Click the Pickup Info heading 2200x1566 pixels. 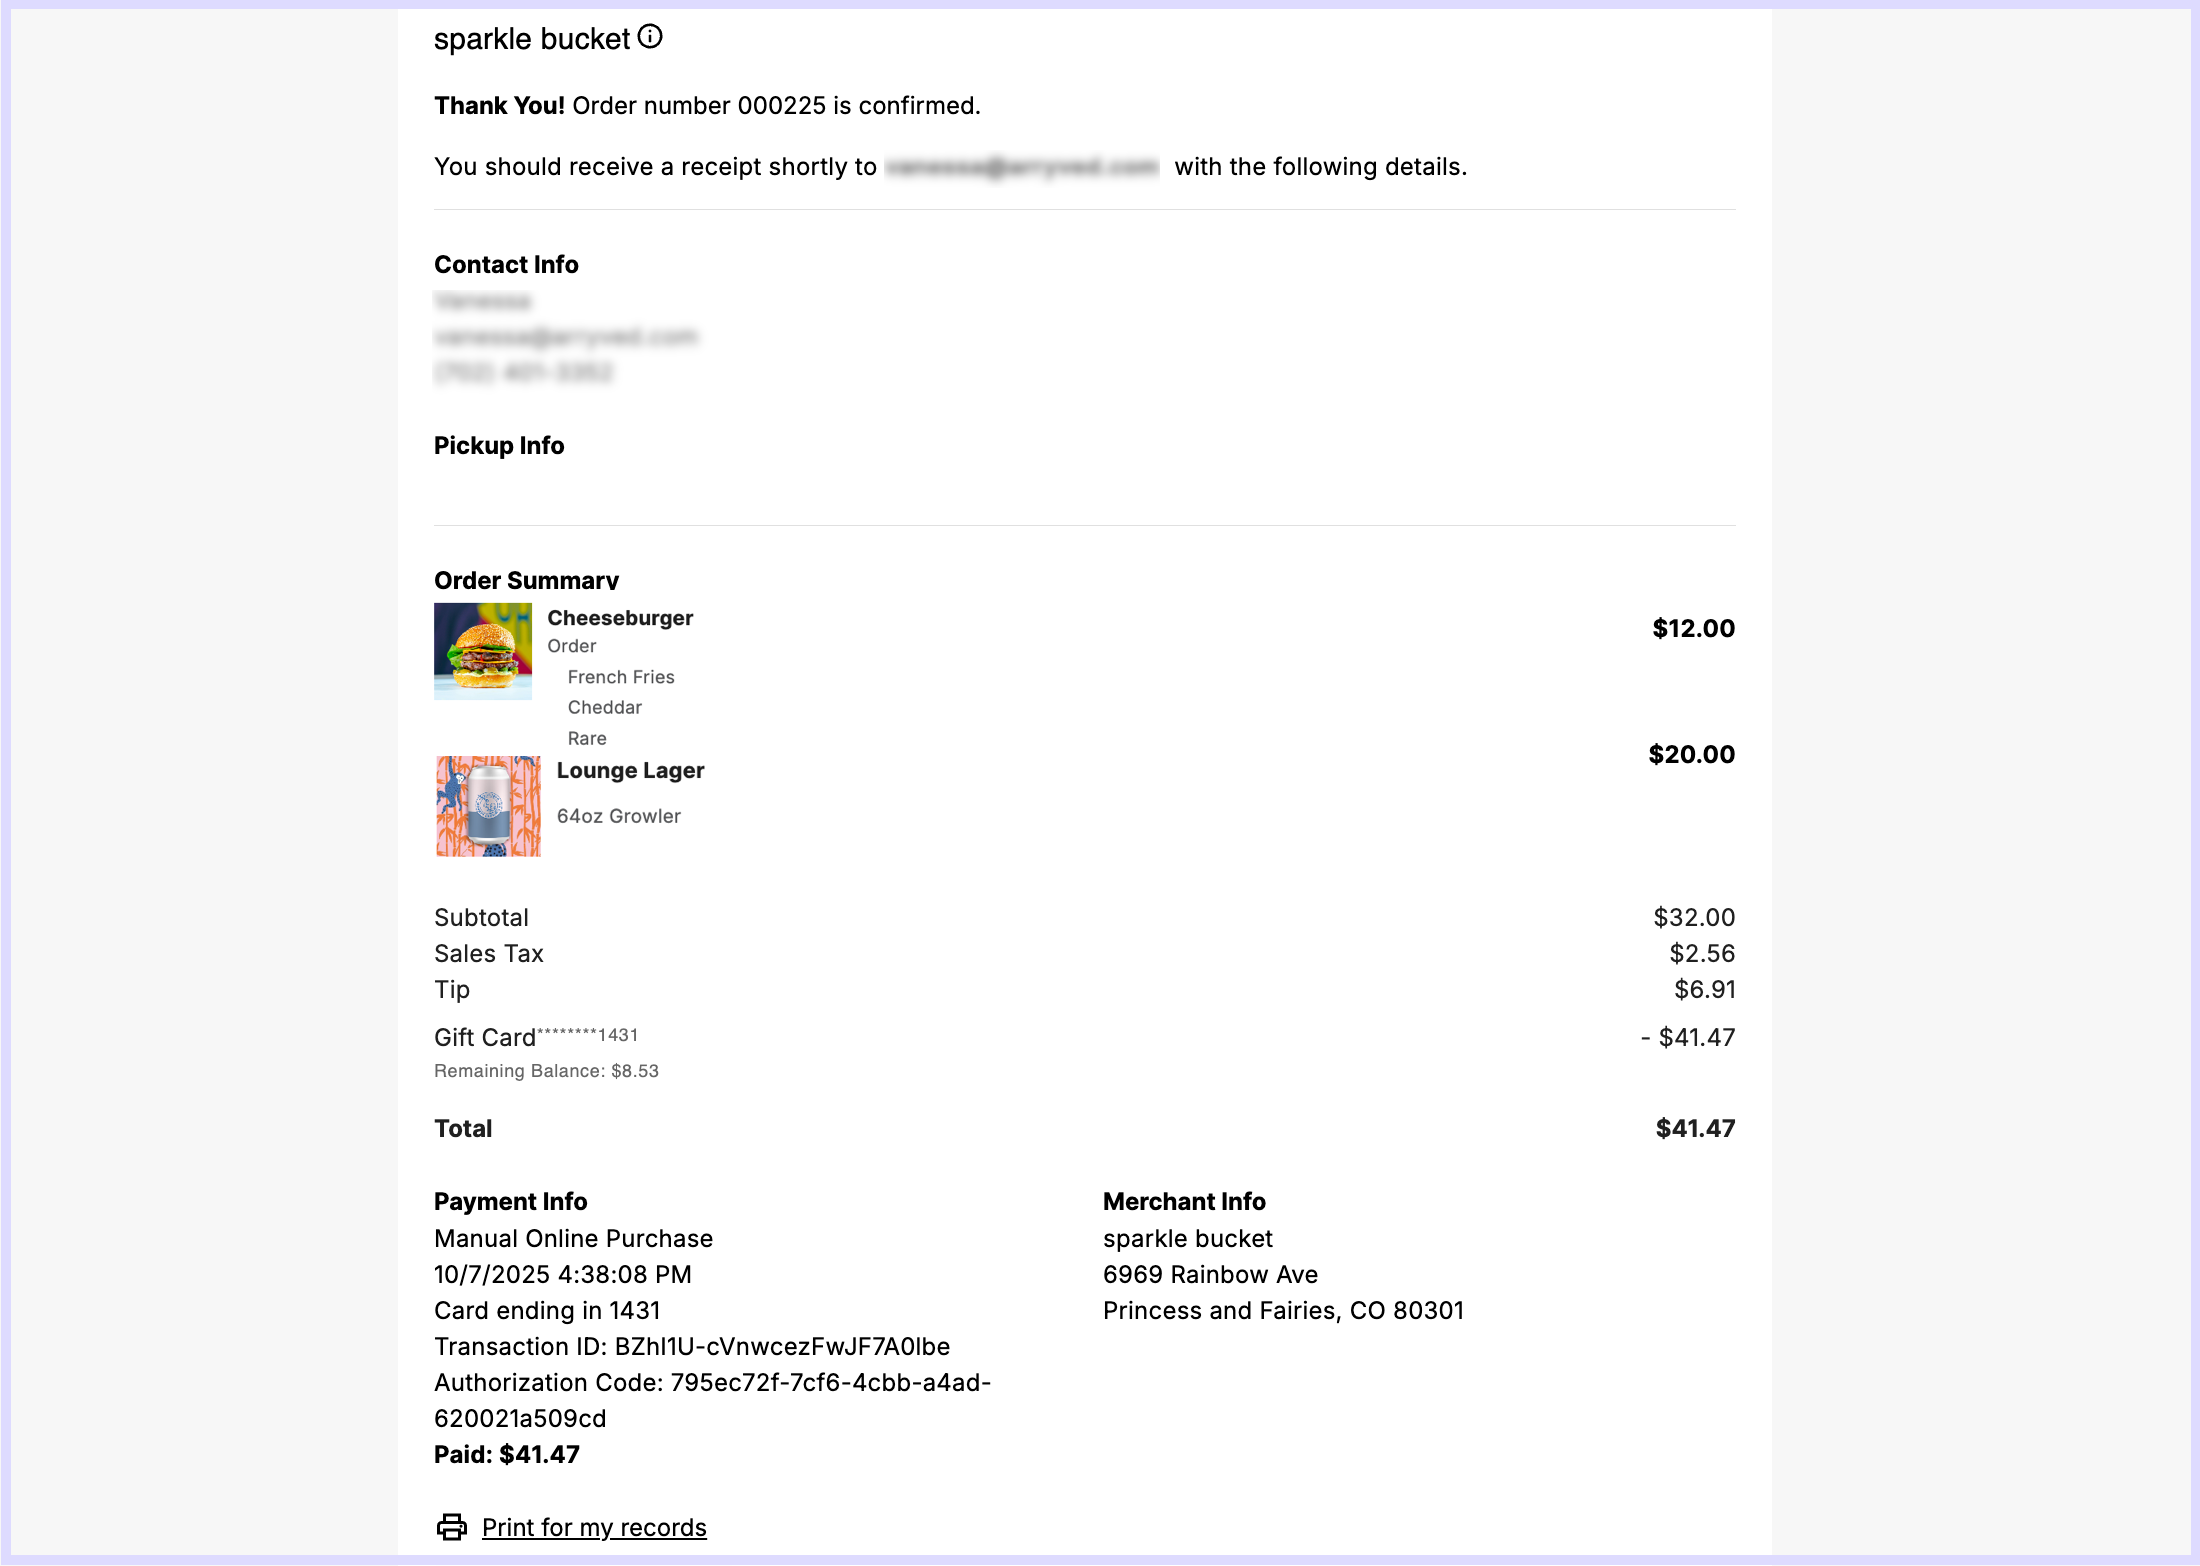[499, 446]
